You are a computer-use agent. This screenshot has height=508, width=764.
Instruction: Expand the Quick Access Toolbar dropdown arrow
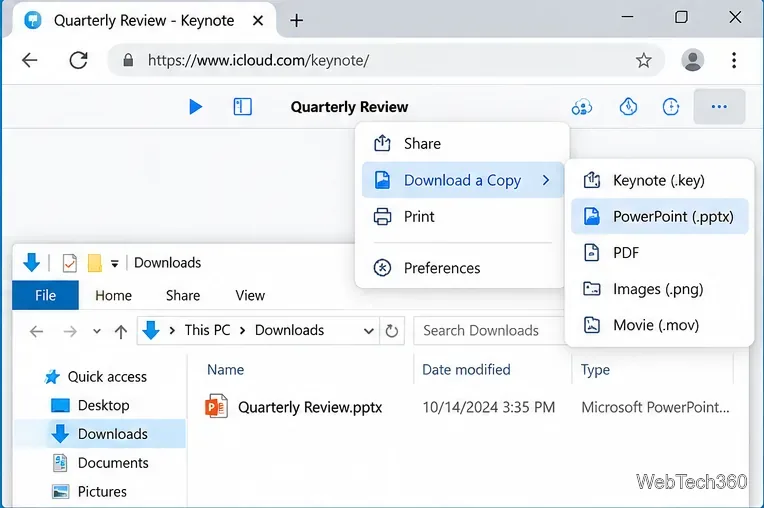(115, 263)
